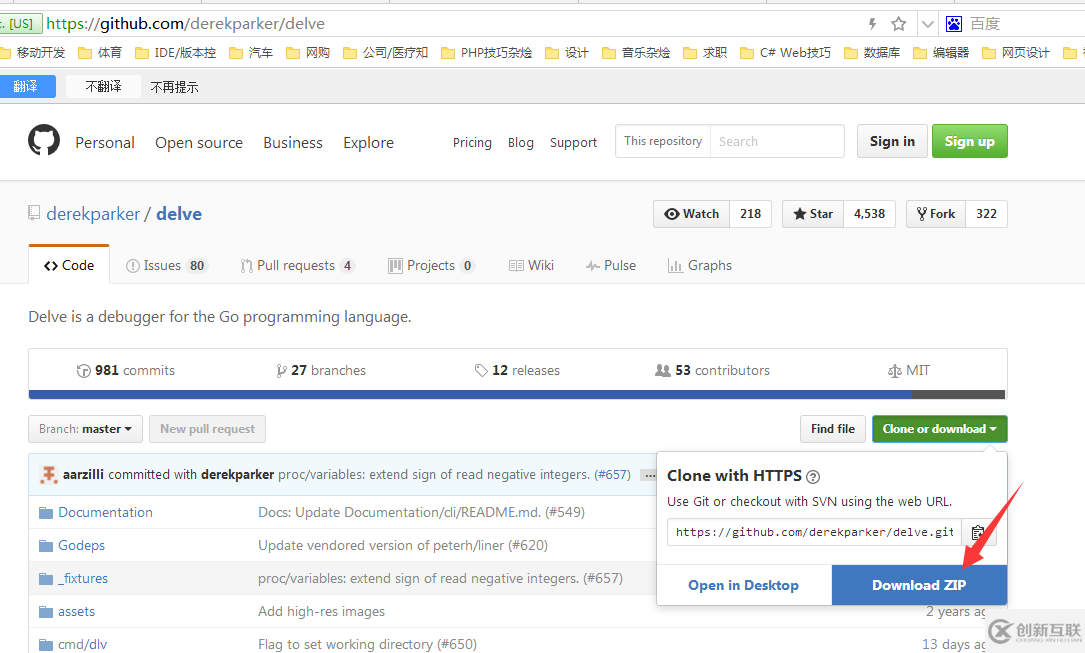This screenshot has width=1085, height=653.
Task: Switch to the Issues tab
Action: 165,266
